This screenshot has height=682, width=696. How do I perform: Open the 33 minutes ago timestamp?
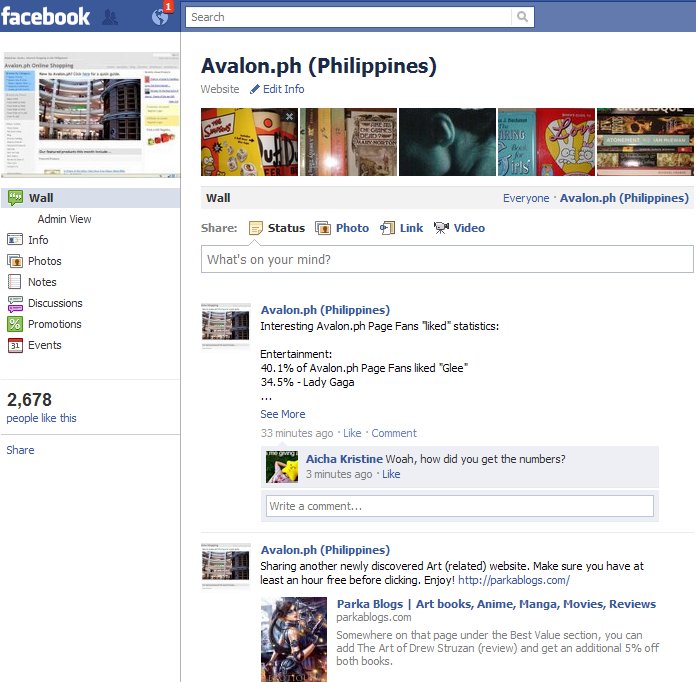click(x=297, y=433)
